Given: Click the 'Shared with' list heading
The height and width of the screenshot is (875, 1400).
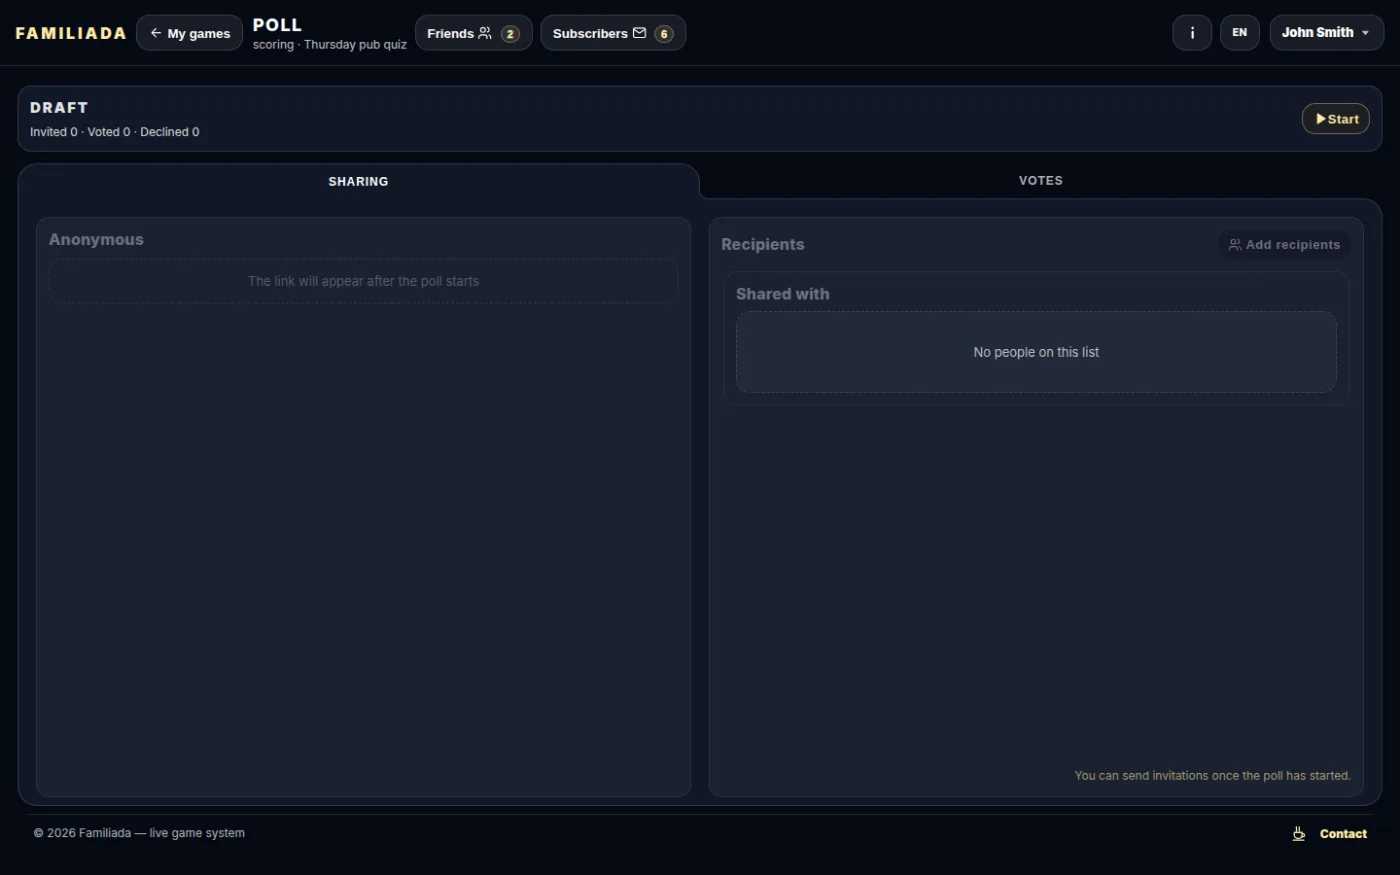Looking at the screenshot, I should [783, 294].
